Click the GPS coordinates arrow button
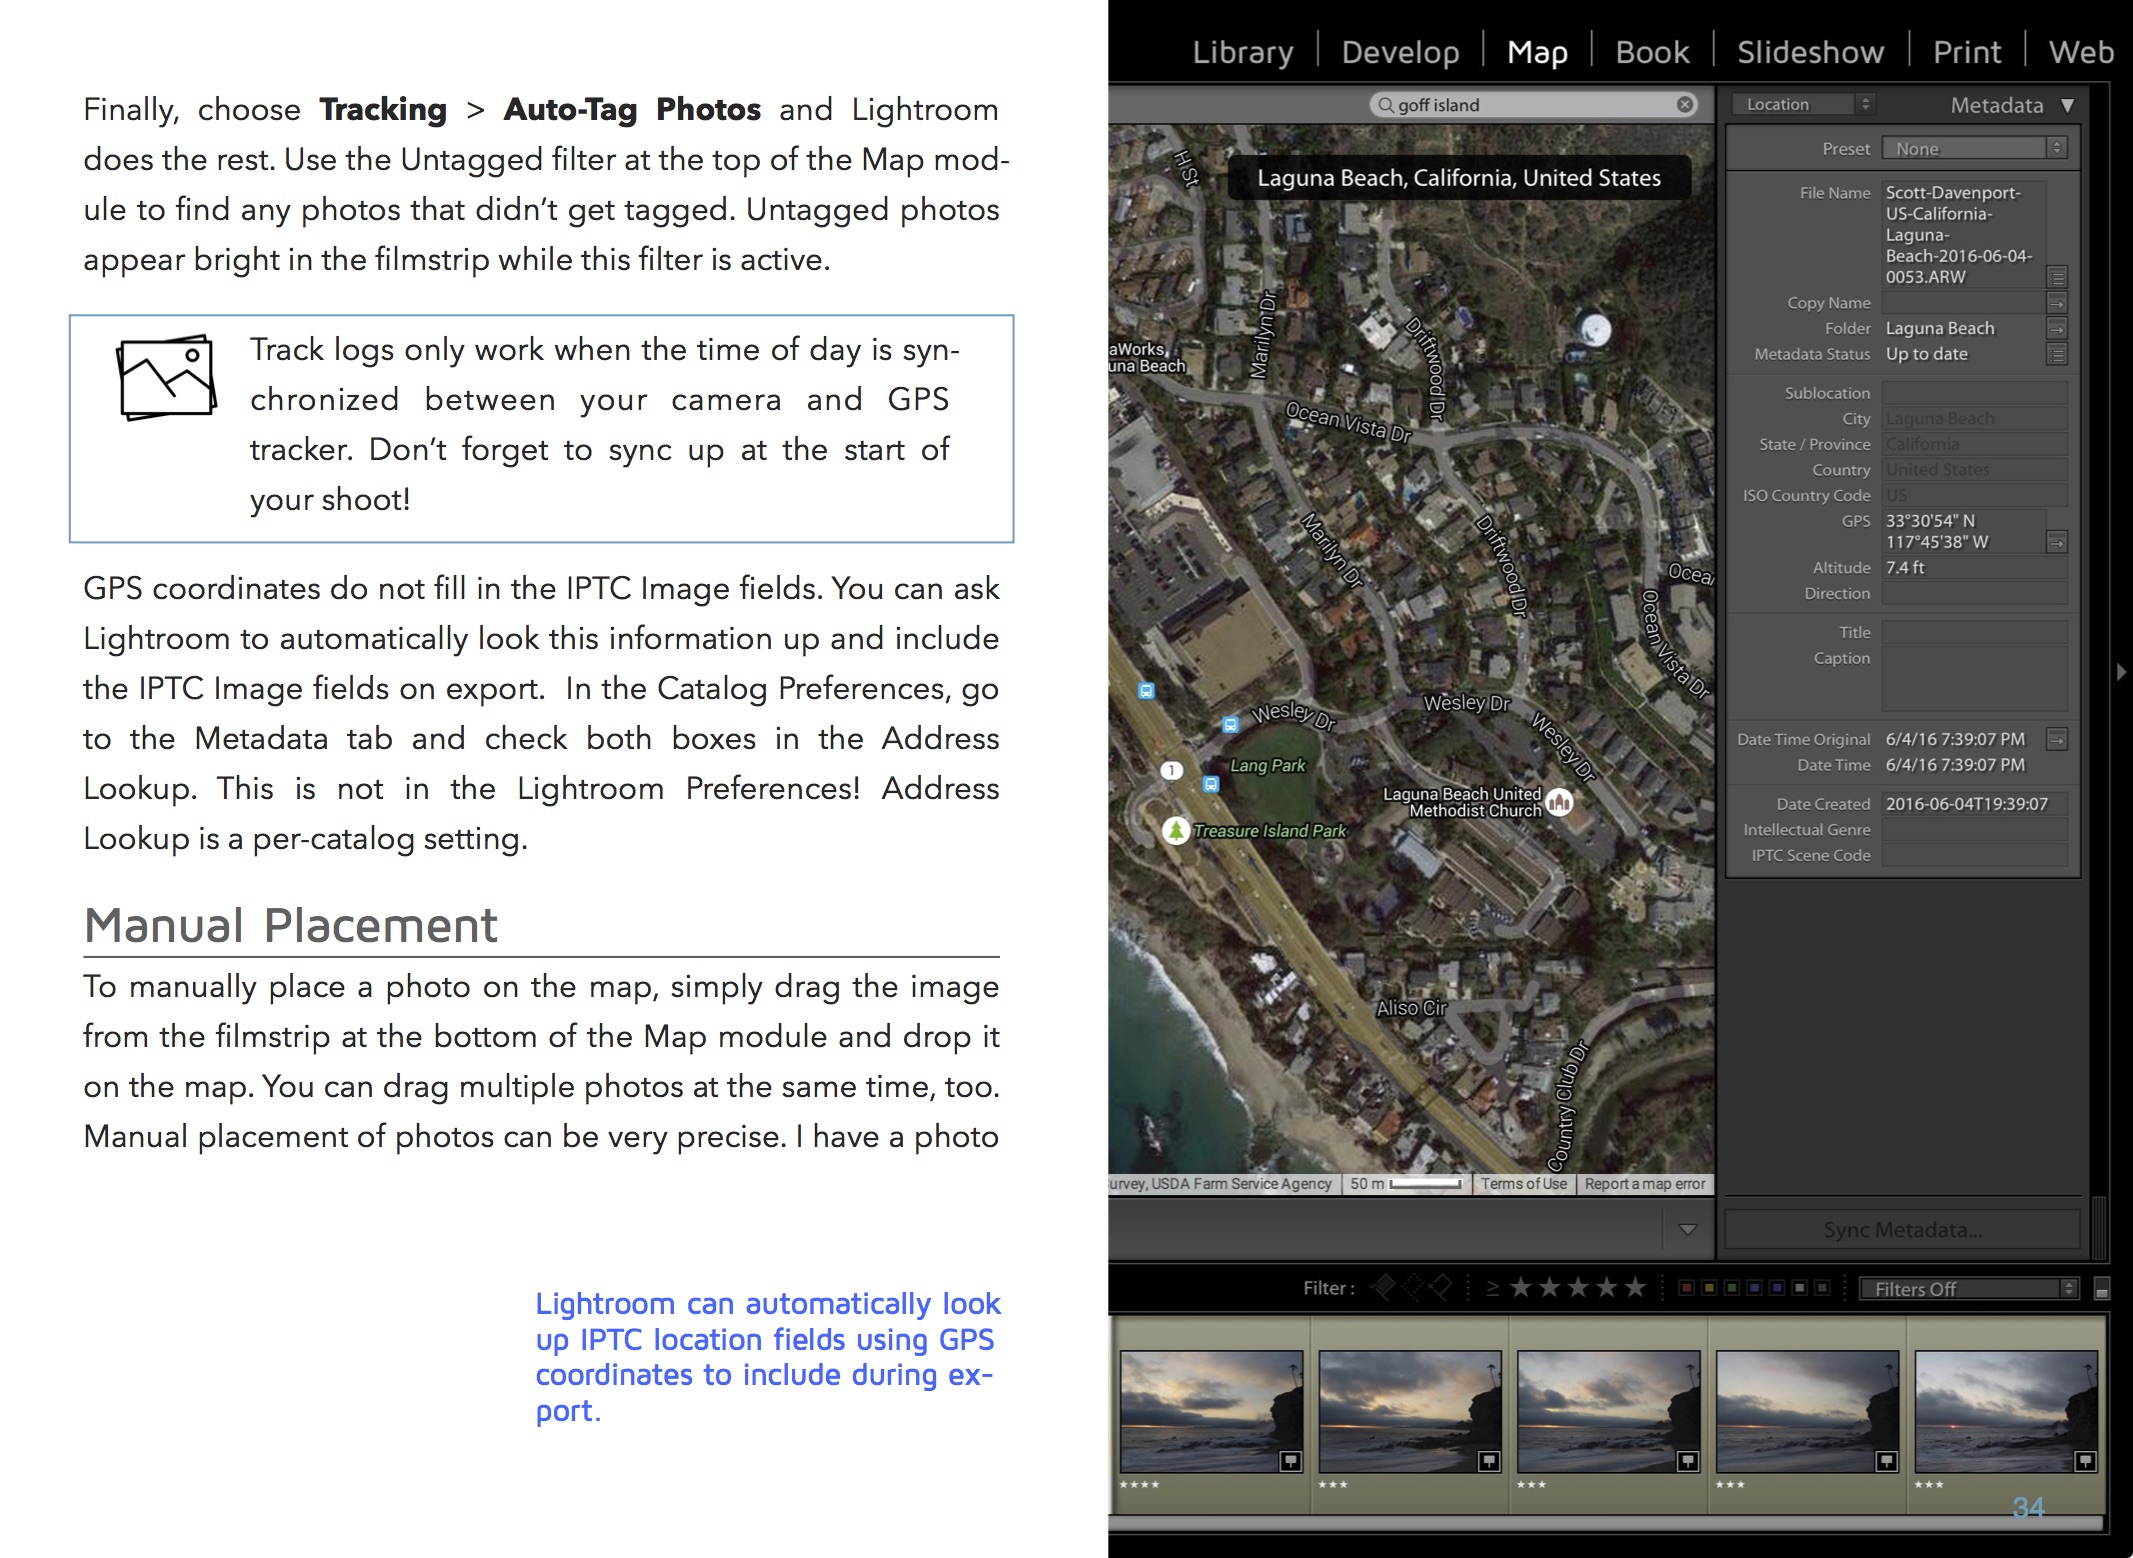The image size is (2133, 1558). 2057,542
